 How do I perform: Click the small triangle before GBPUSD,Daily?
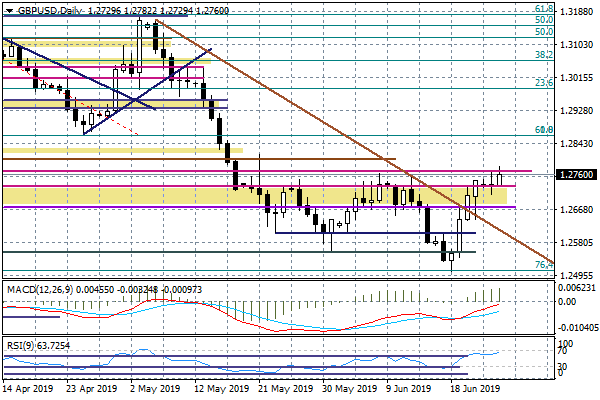10,11
